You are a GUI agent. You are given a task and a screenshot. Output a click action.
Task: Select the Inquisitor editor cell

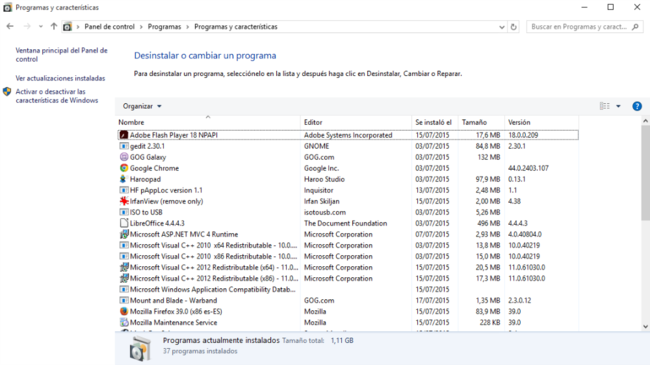(x=318, y=190)
